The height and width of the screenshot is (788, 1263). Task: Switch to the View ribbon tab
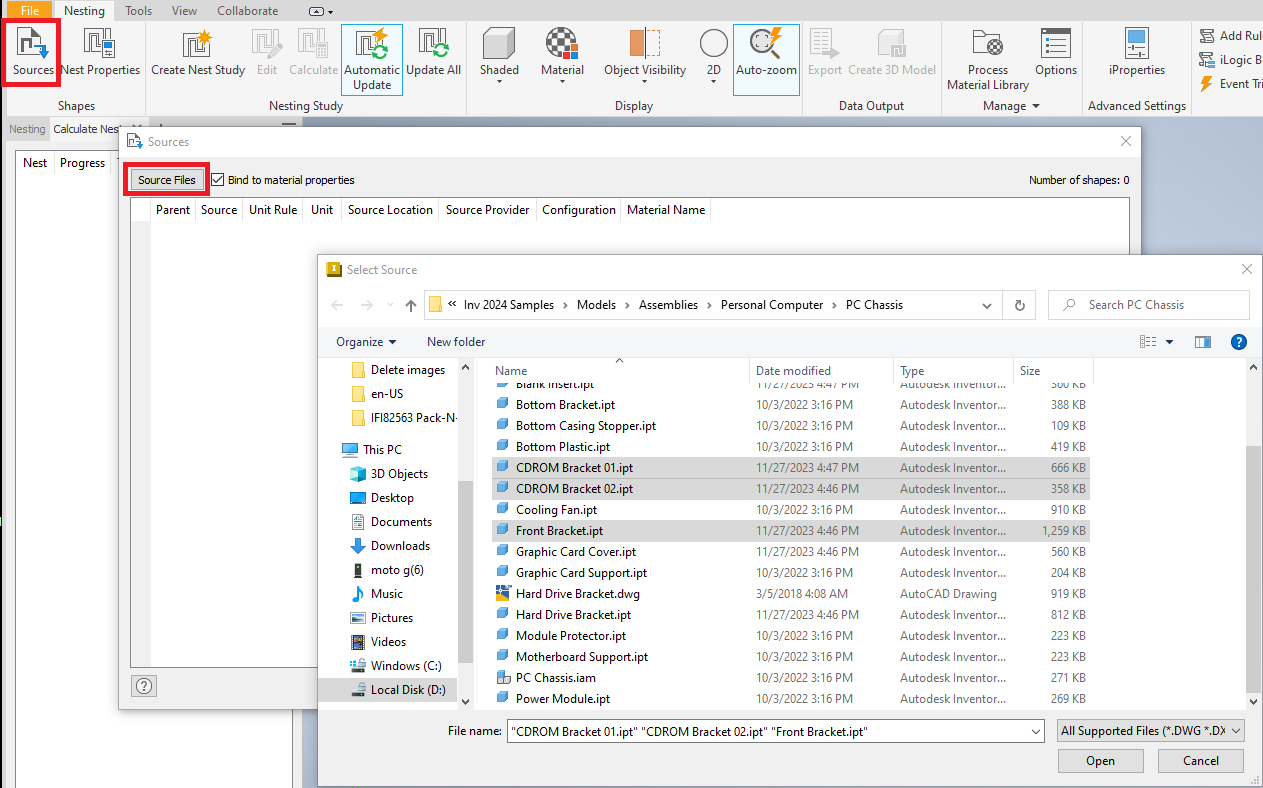click(x=184, y=11)
